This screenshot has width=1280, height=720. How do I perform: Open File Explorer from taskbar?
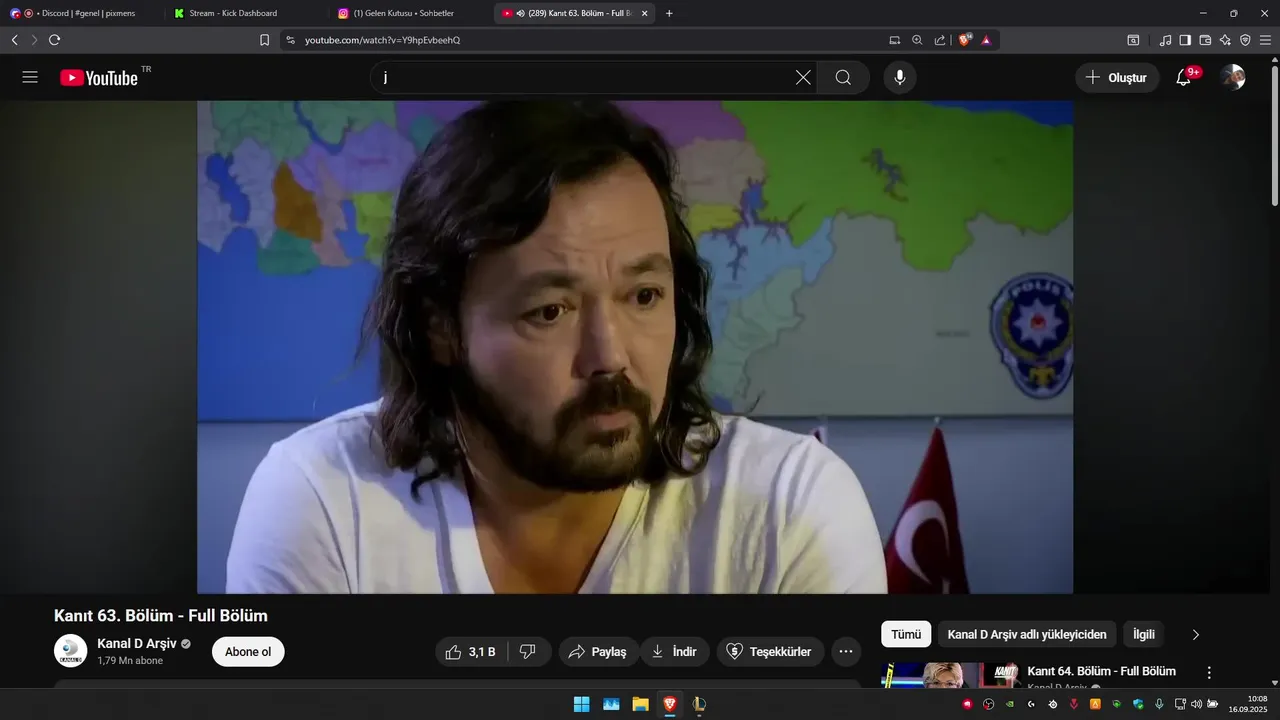coord(640,704)
